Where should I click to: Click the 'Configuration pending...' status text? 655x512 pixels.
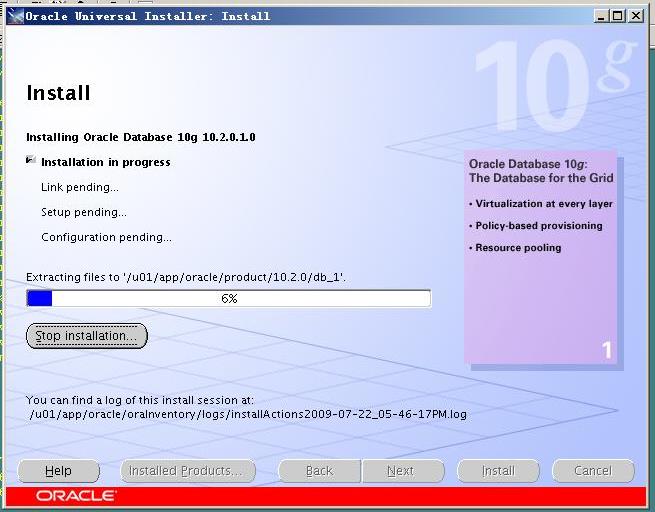[x=106, y=237]
